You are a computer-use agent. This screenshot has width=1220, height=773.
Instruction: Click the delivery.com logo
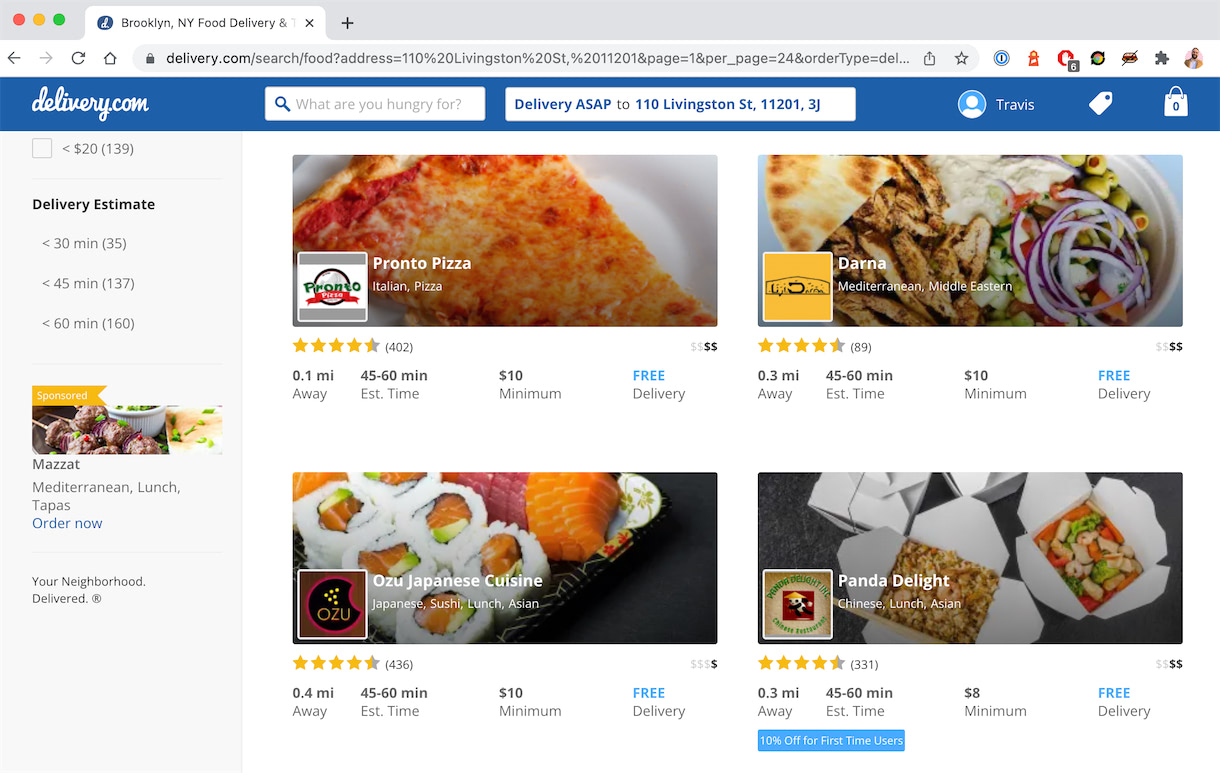[x=90, y=103]
